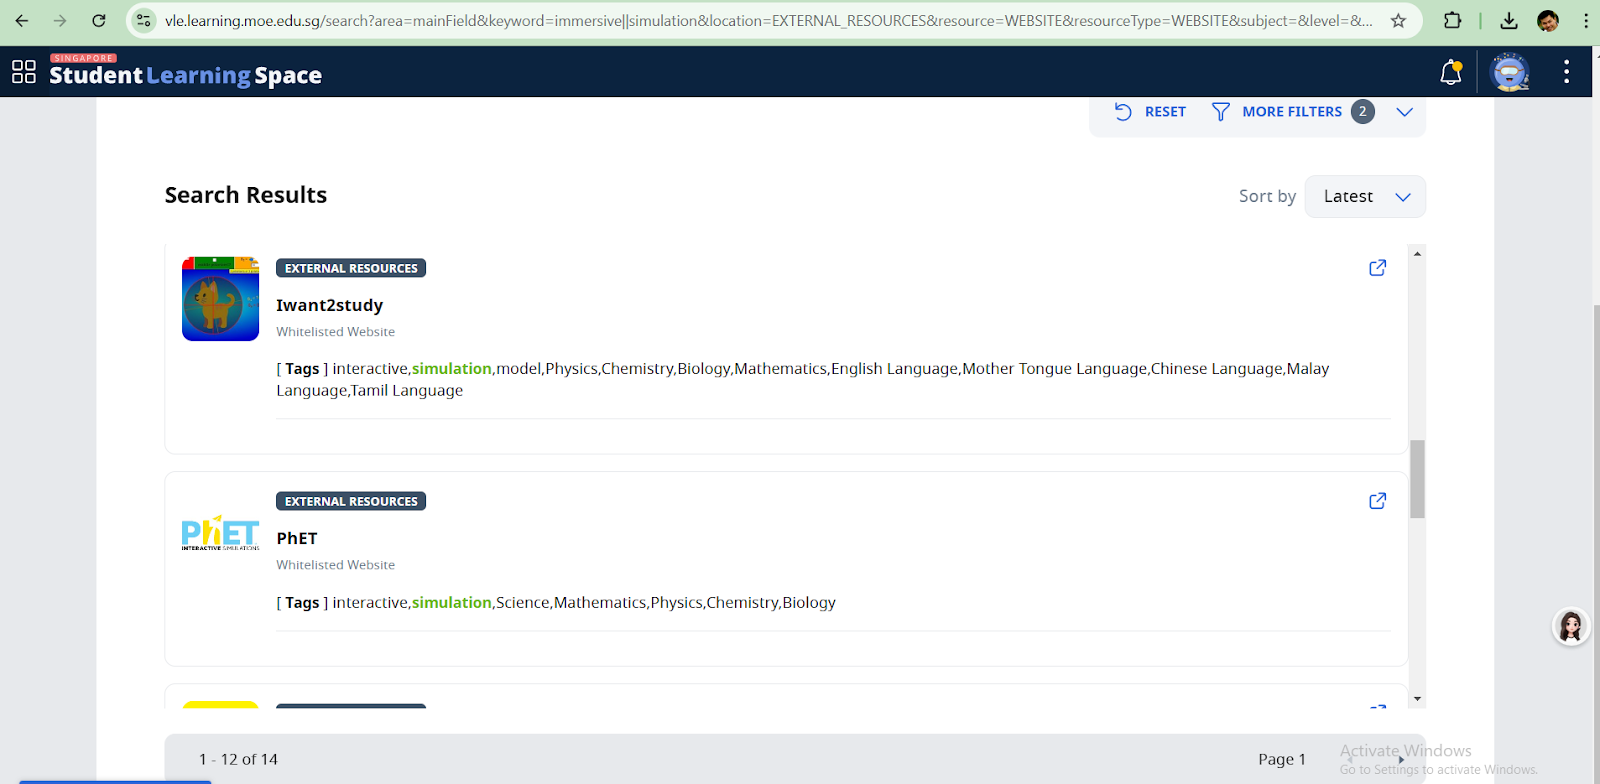Image resolution: width=1600 pixels, height=784 pixels.
Task: Open the Iwant2study result title
Action: click(x=329, y=305)
